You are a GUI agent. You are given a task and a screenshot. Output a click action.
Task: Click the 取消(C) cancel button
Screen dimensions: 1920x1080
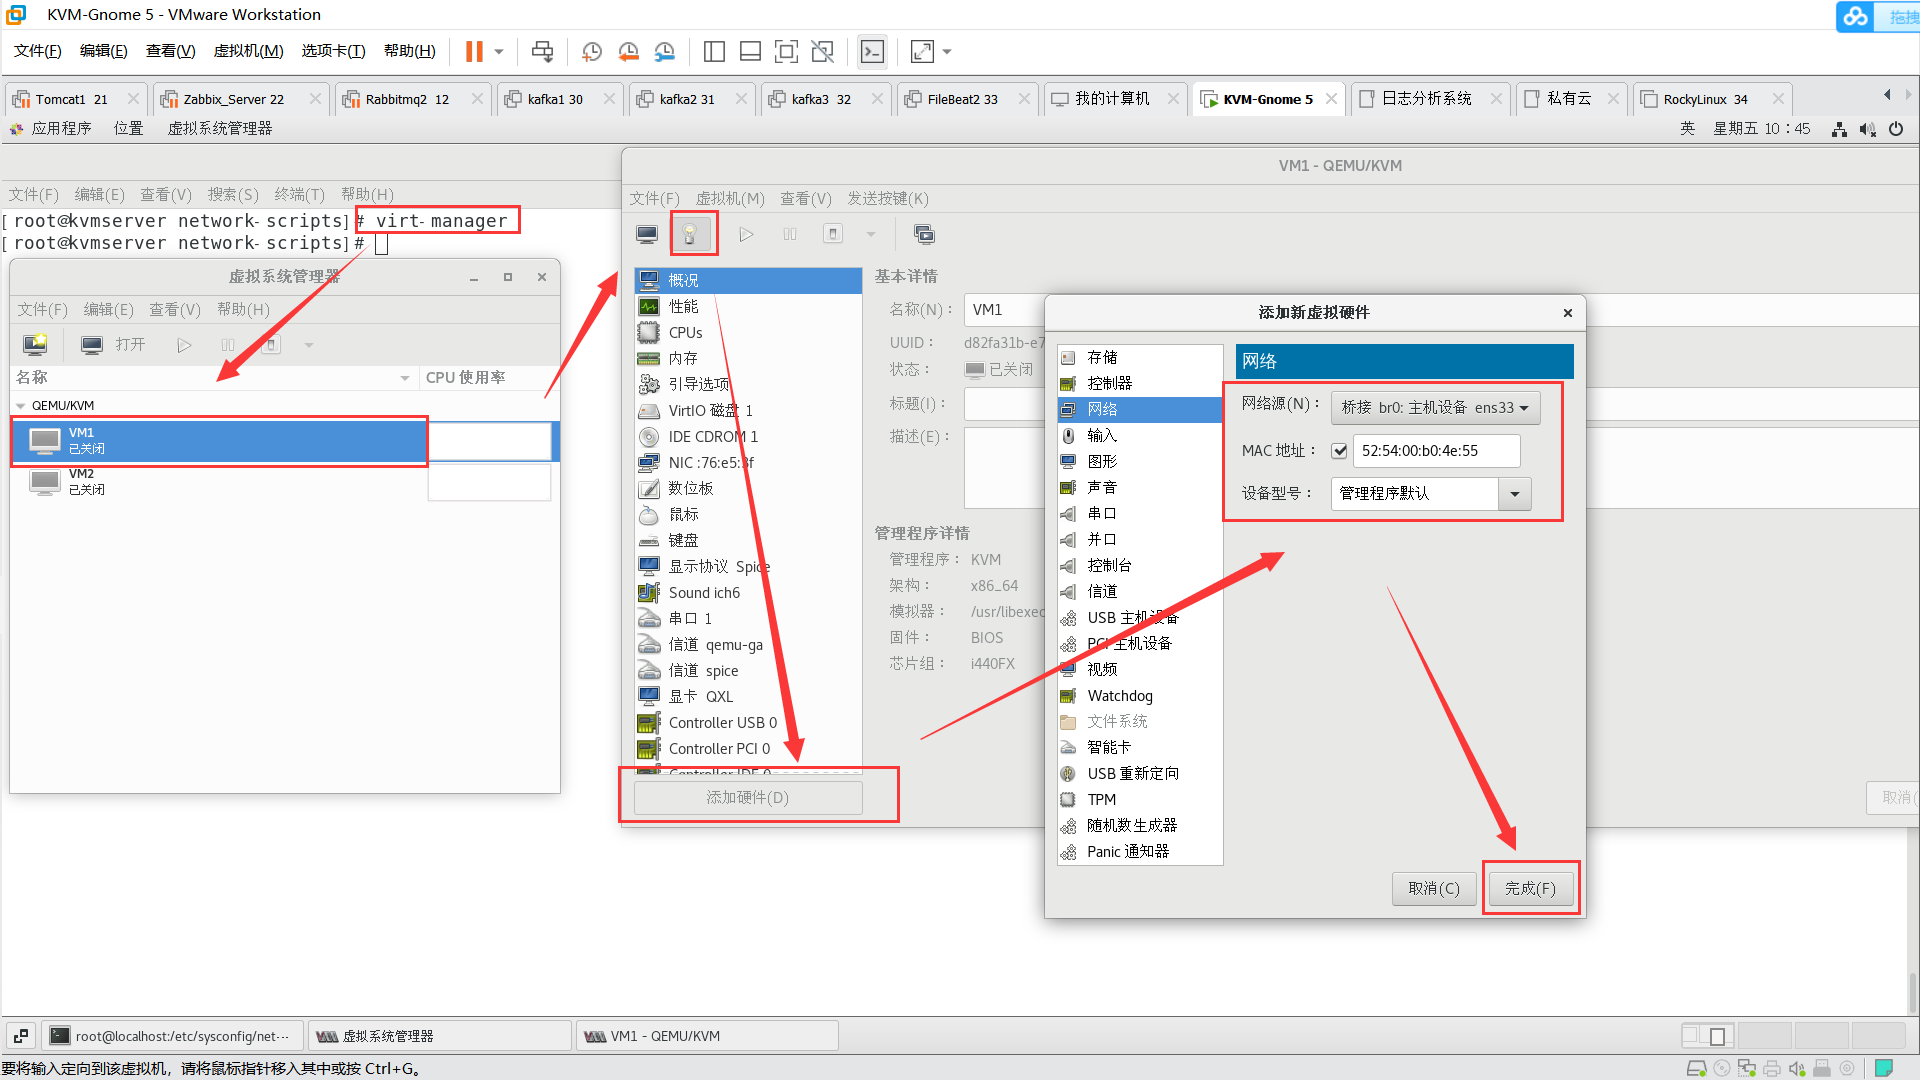[1433, 888]
